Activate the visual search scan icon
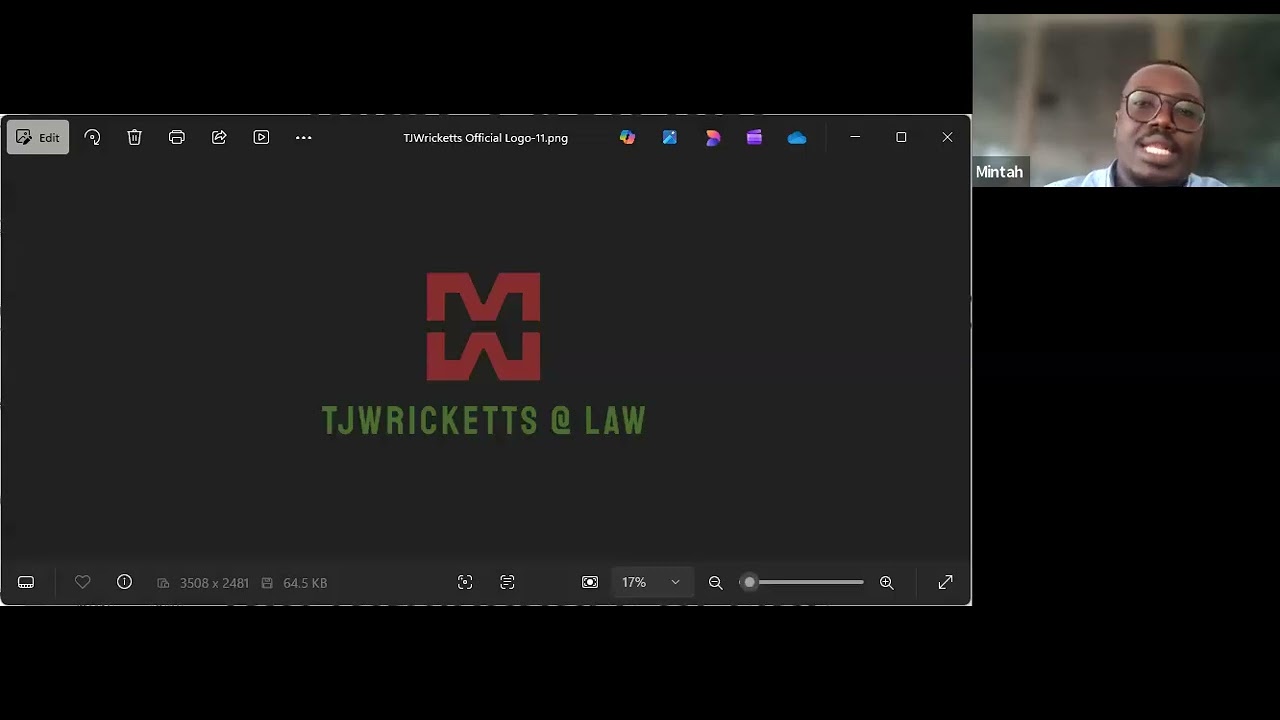This screenshot has width=1280, height=720. (x=465, y=582)
